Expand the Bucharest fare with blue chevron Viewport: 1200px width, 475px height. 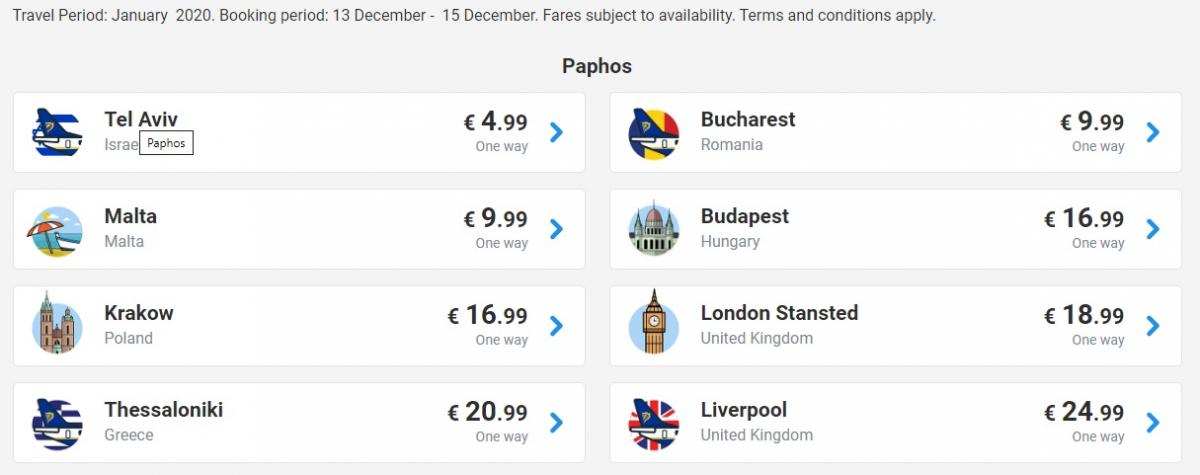1153,132
